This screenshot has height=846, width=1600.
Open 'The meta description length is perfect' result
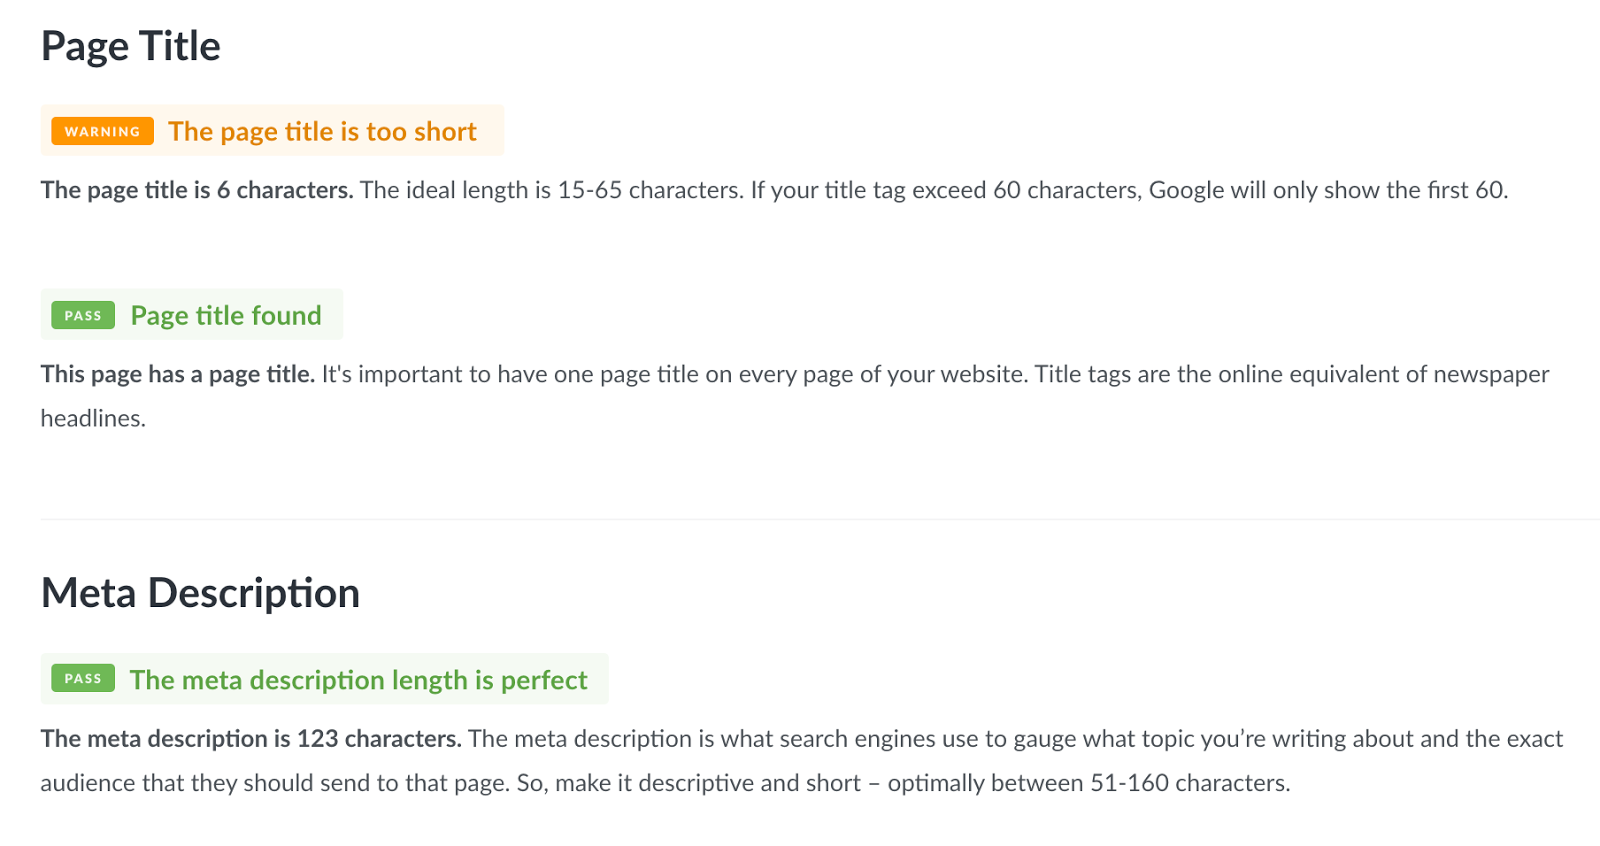click(x=358, y=679)
